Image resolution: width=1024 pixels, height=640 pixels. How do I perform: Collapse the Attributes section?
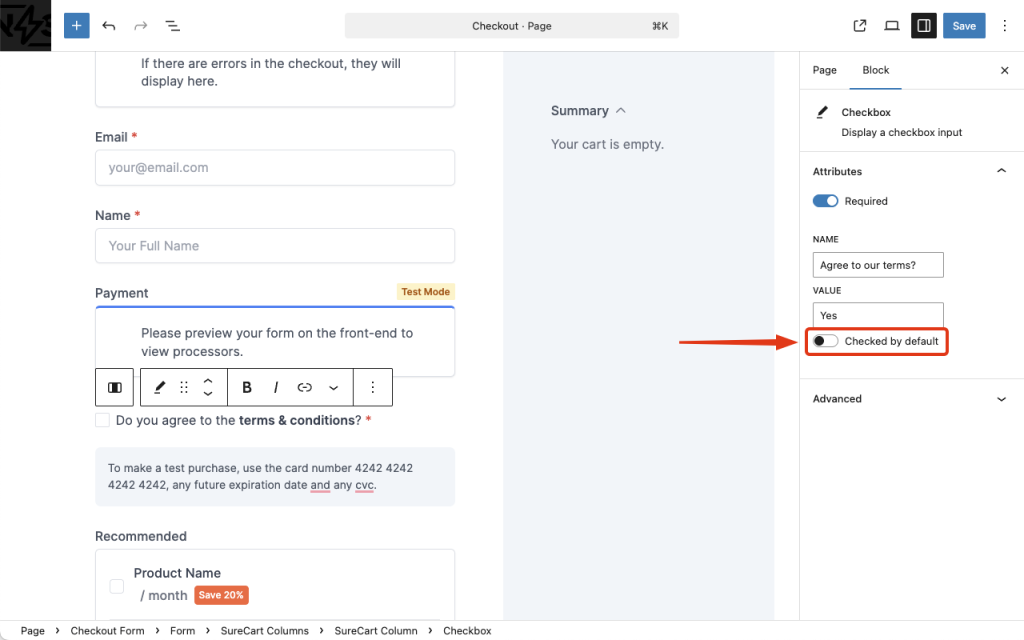pyautogui.click(x=1001, y=170)
